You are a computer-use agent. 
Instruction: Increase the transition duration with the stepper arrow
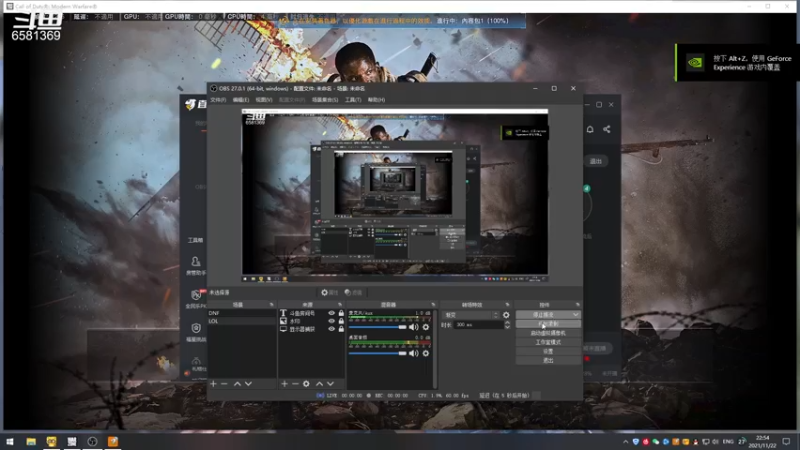(507, 322)
